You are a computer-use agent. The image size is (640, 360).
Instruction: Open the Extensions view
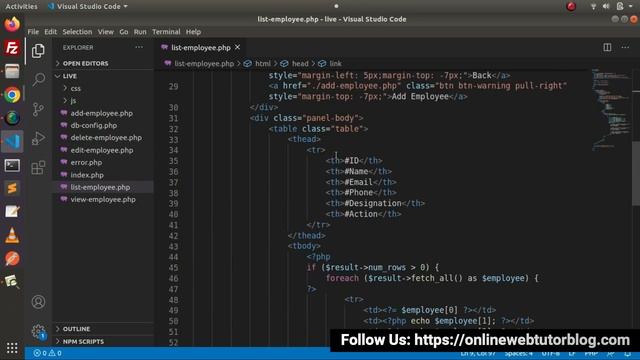click(38, 167)
